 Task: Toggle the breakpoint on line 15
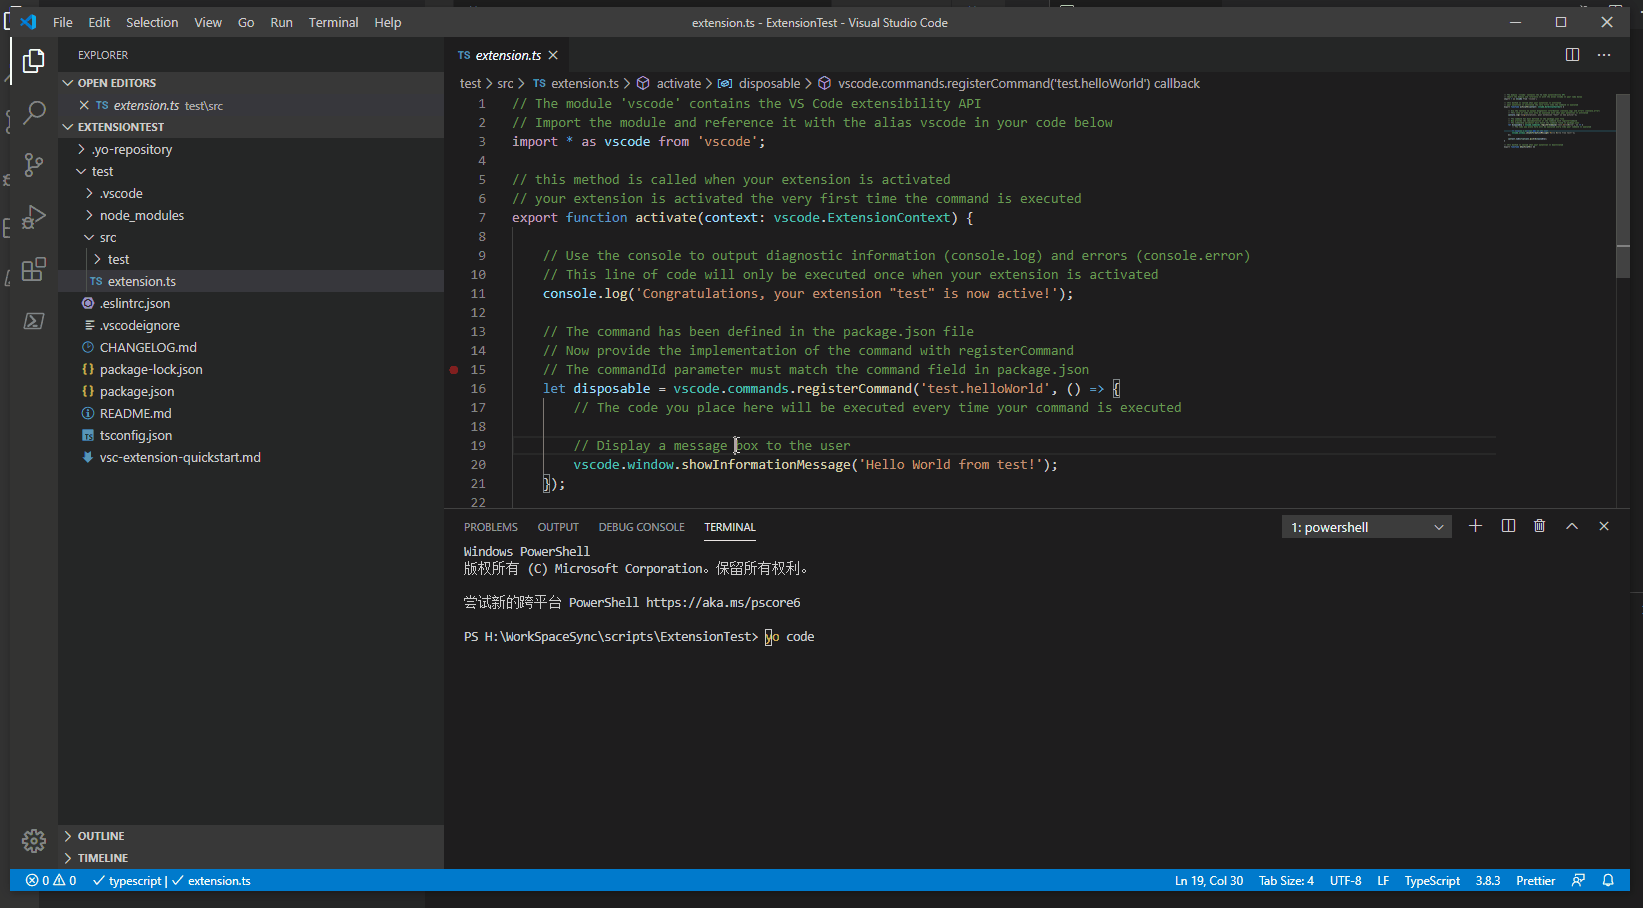[x=454, y=370]
